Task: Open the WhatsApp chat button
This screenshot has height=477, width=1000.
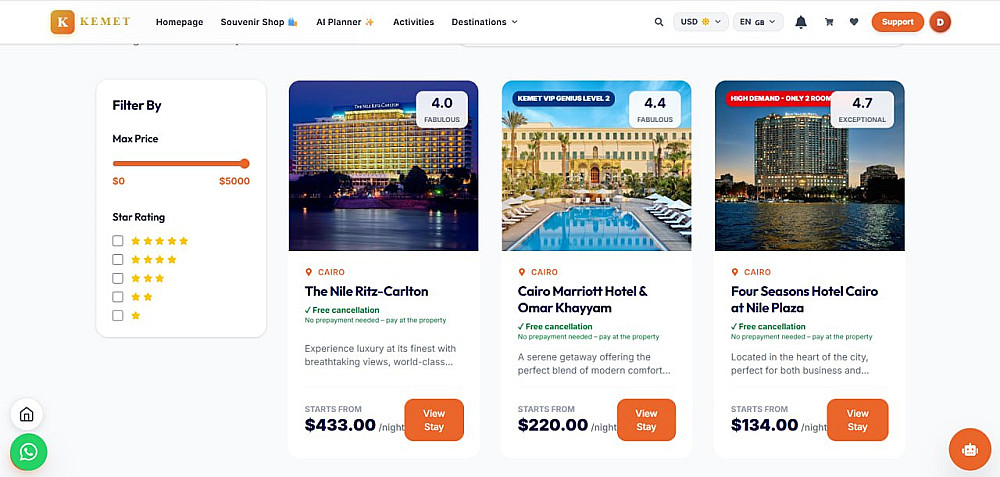Action: [29, 452]
